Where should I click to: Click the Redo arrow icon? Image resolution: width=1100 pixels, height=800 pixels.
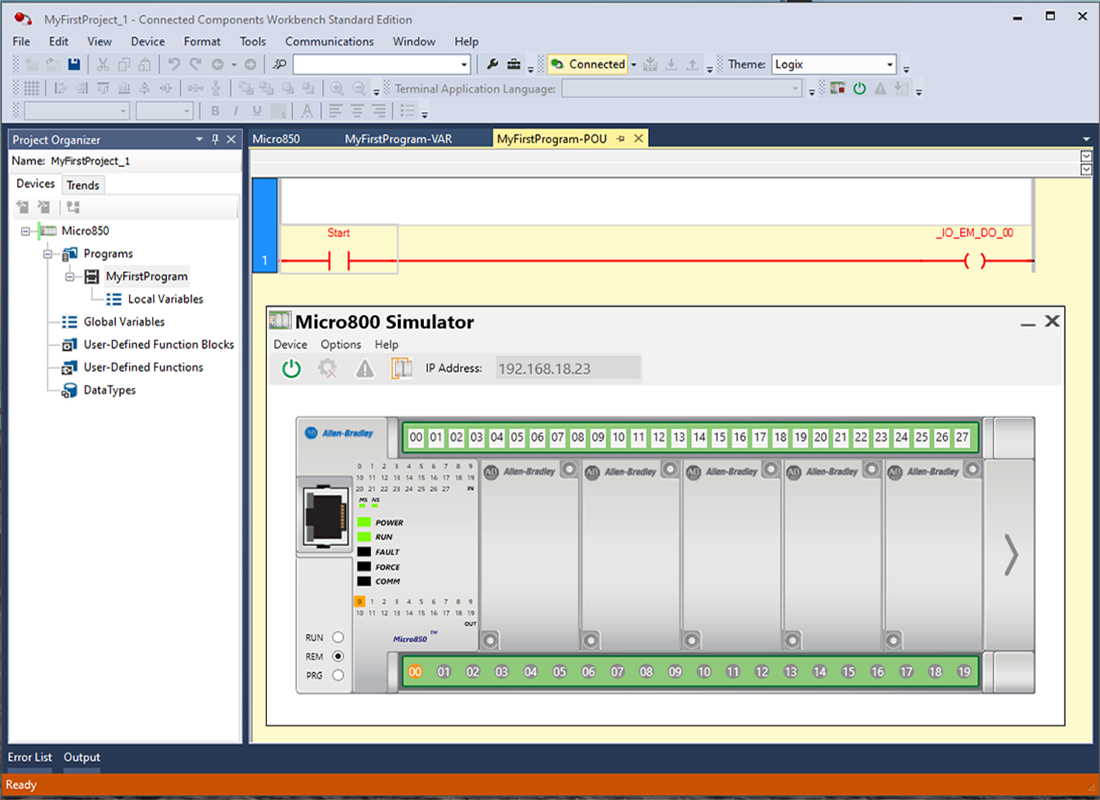click(196, 65)
